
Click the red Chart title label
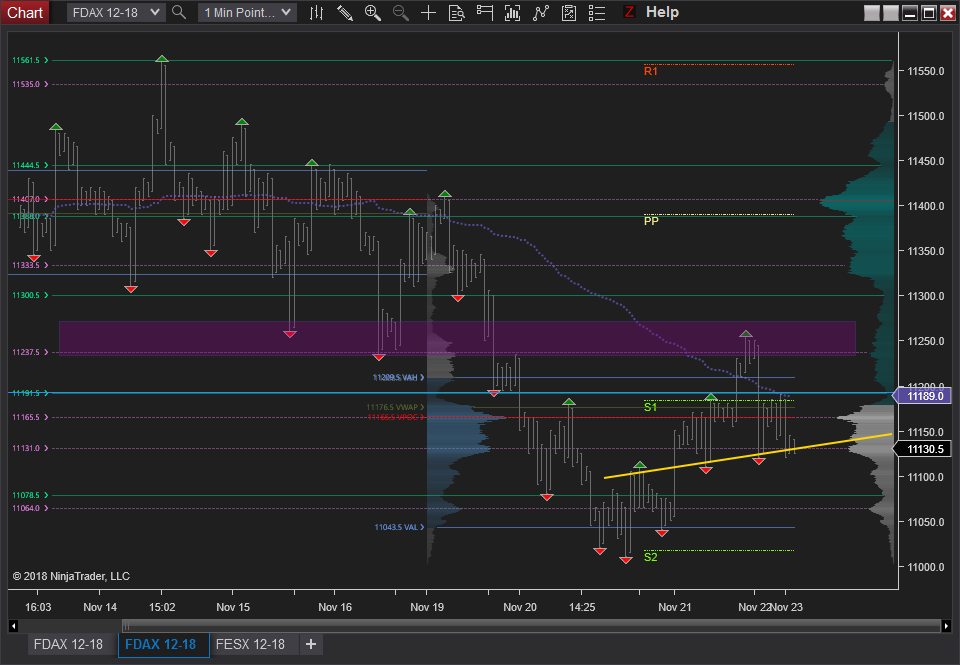tap(25, 13)
